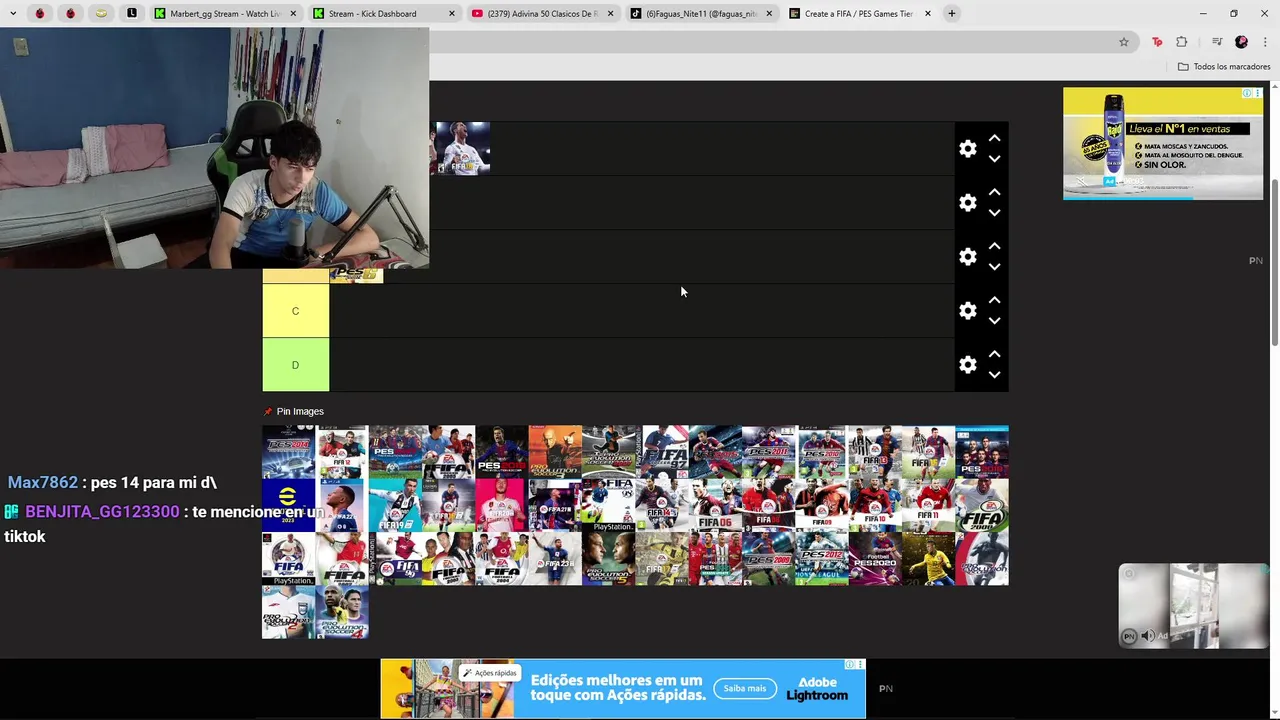Select the FIFA 13 cover image
This screenshot has width=1280, height=720.
point(875,452)
